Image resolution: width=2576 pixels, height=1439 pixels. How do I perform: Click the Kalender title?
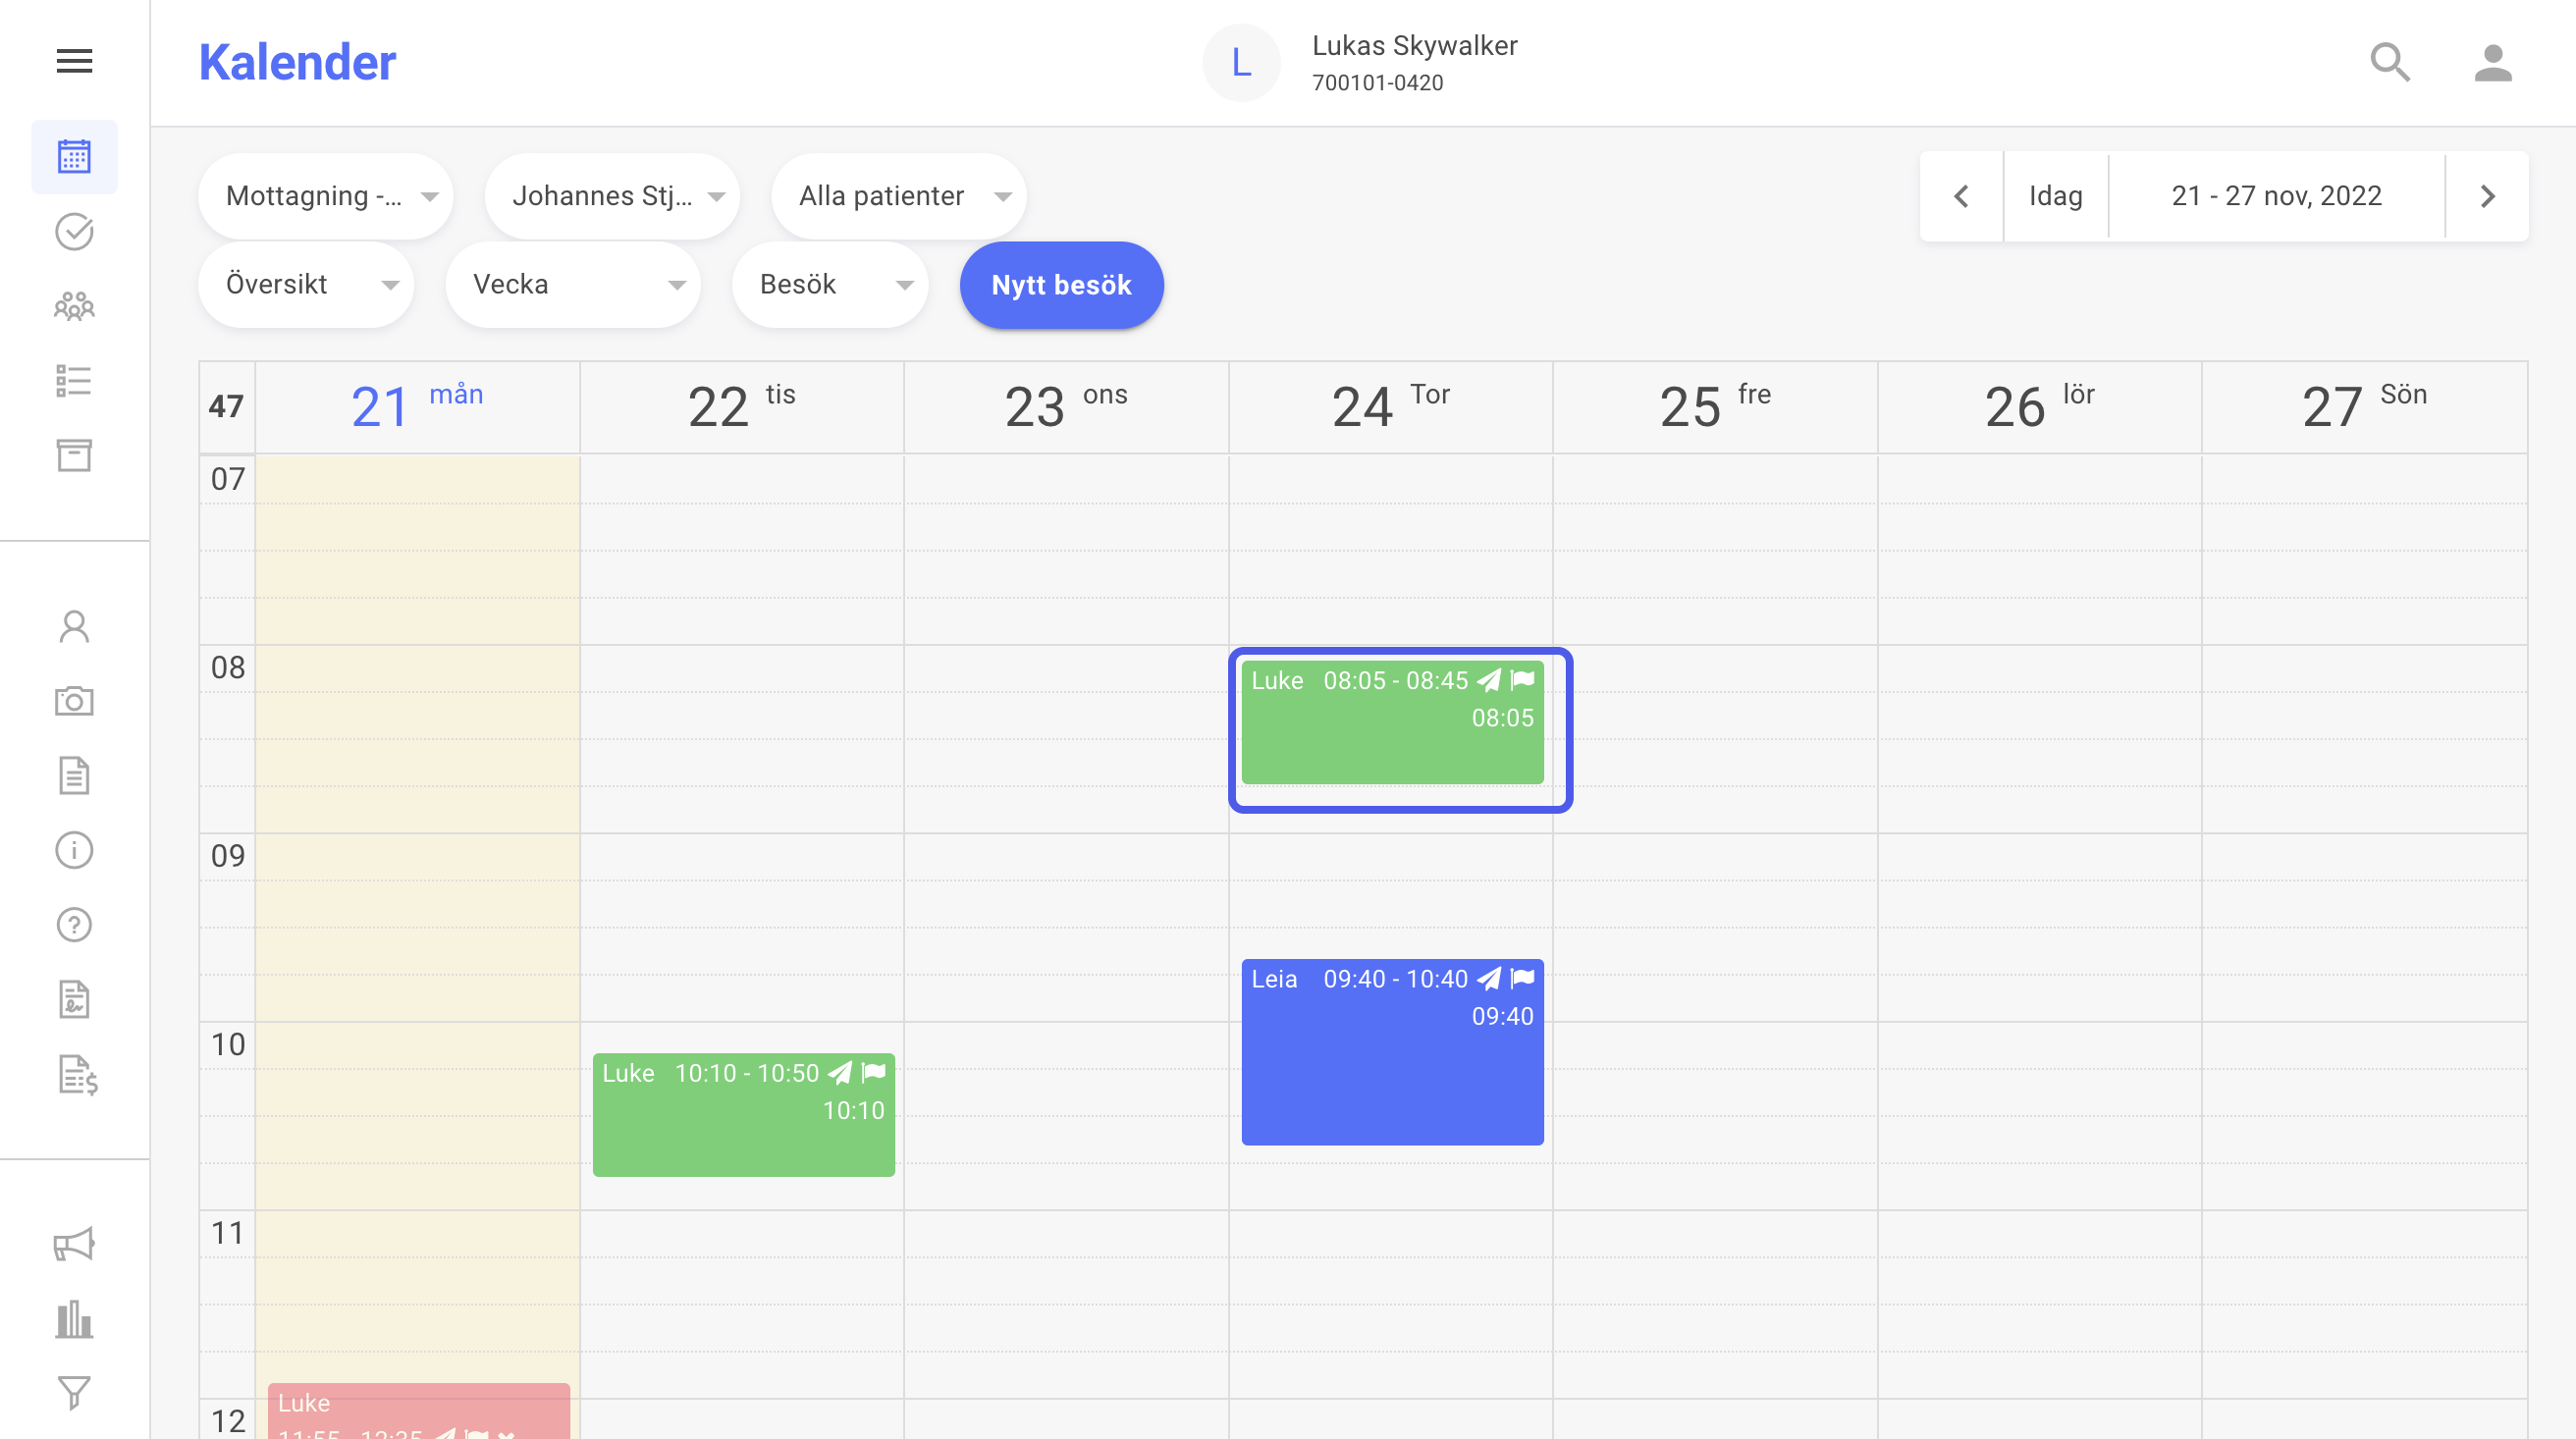pos(297,63)
